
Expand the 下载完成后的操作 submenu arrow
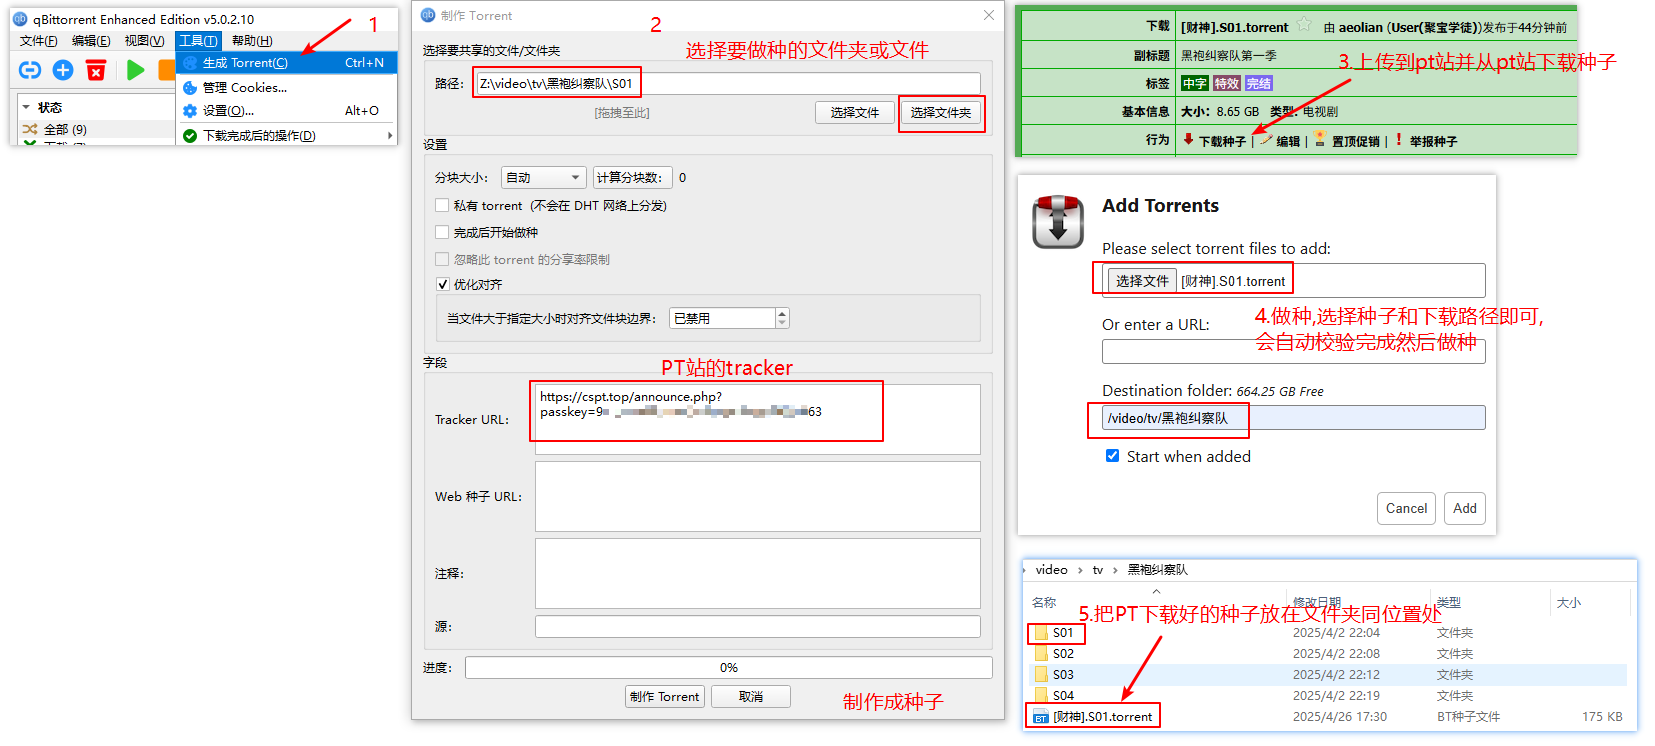tap(389, 135)
